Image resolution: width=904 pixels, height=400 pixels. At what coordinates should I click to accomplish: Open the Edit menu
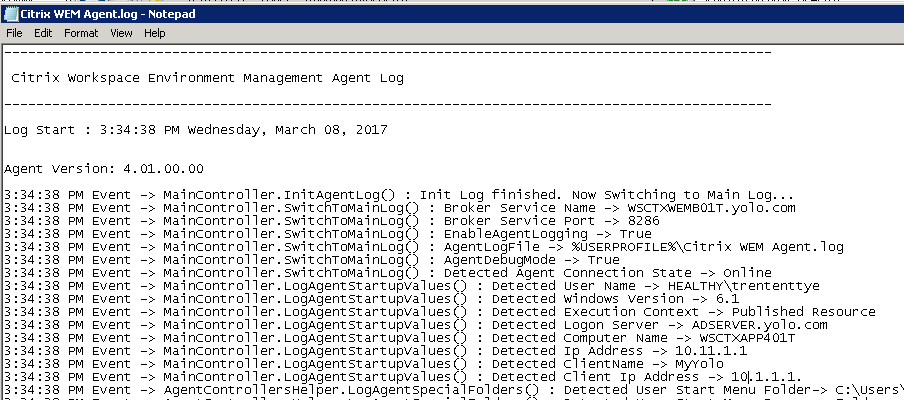pyautogui.click(x=43, y=33)
